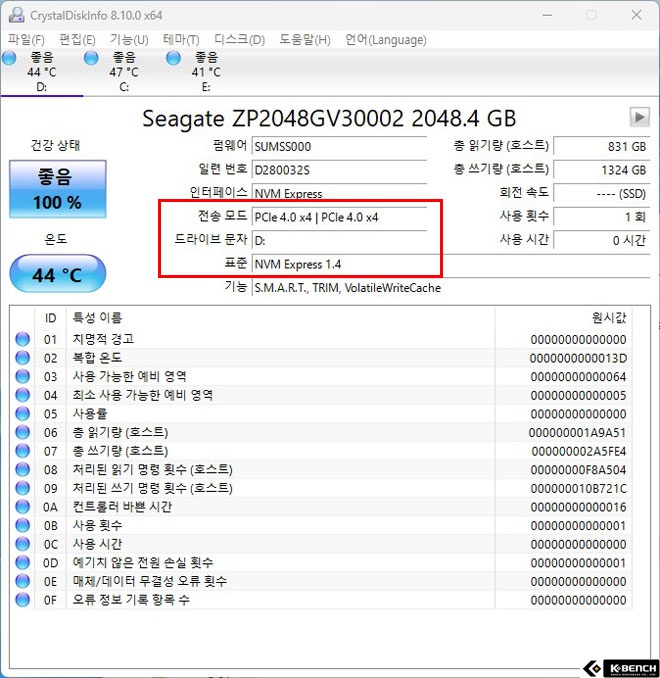660x678 pixels.
Task: Click status icon for ID 01 치명적 경고
Action: 22,339
